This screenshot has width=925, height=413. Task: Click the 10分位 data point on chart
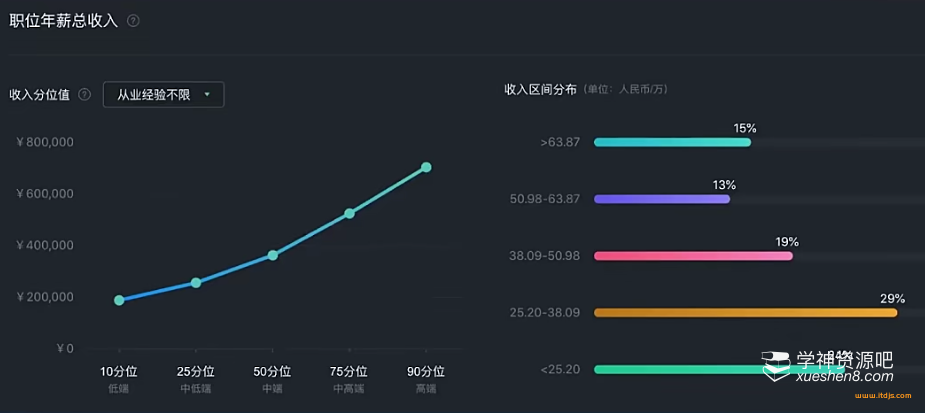[x=119, y=300]
